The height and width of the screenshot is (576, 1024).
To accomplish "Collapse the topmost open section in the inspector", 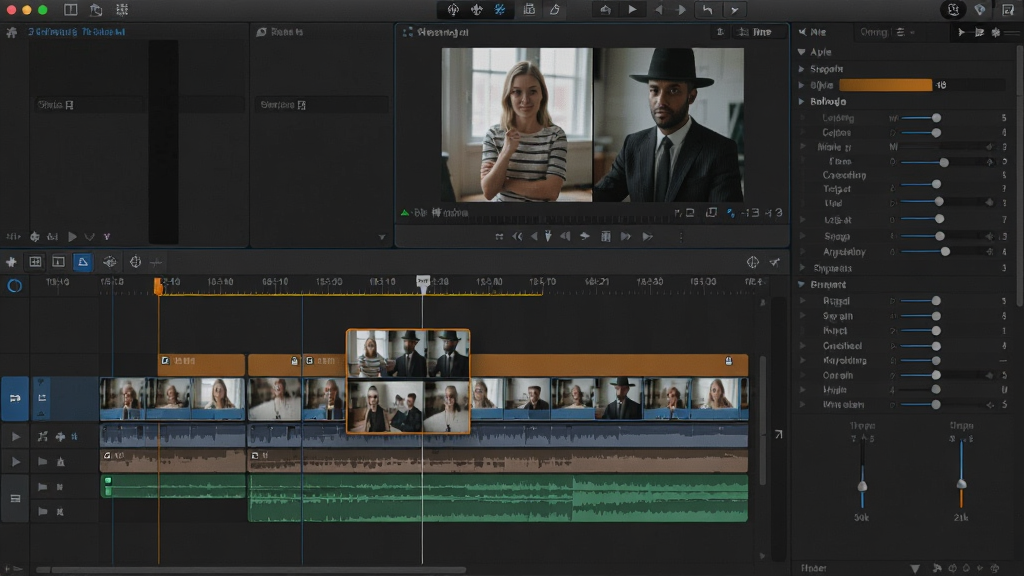I will pos(801,52).
